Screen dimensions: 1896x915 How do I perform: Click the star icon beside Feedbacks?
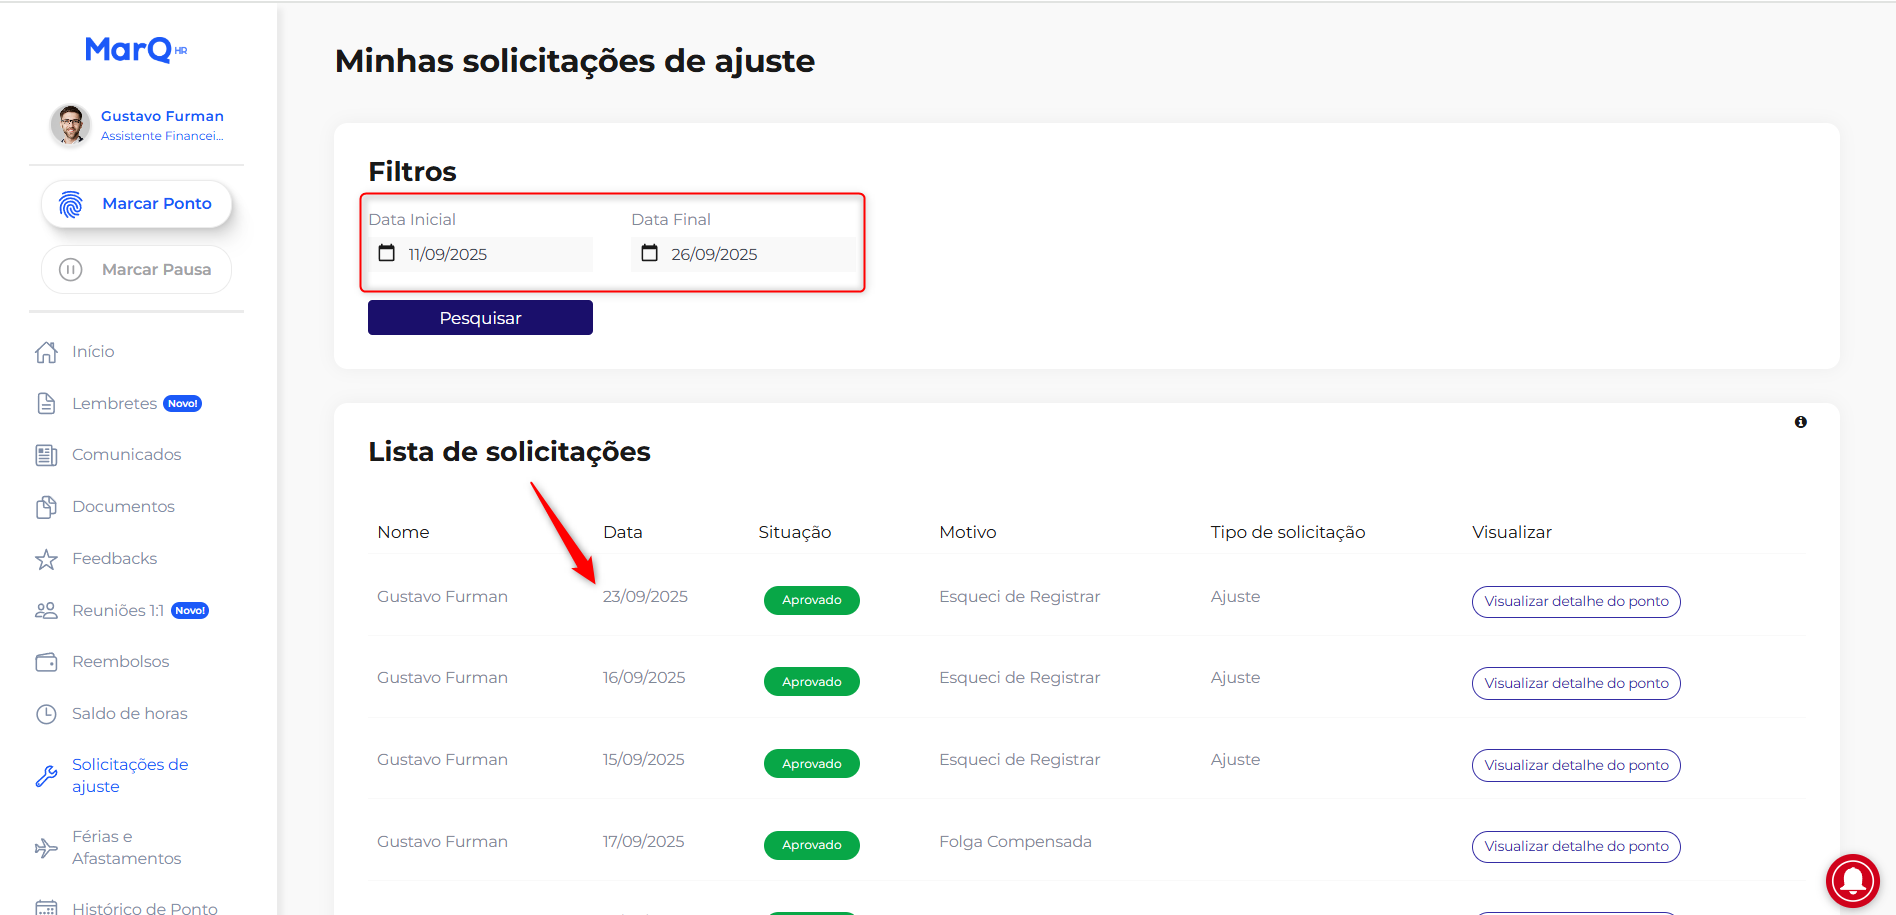pyautogui.click(x=46, y=559)
